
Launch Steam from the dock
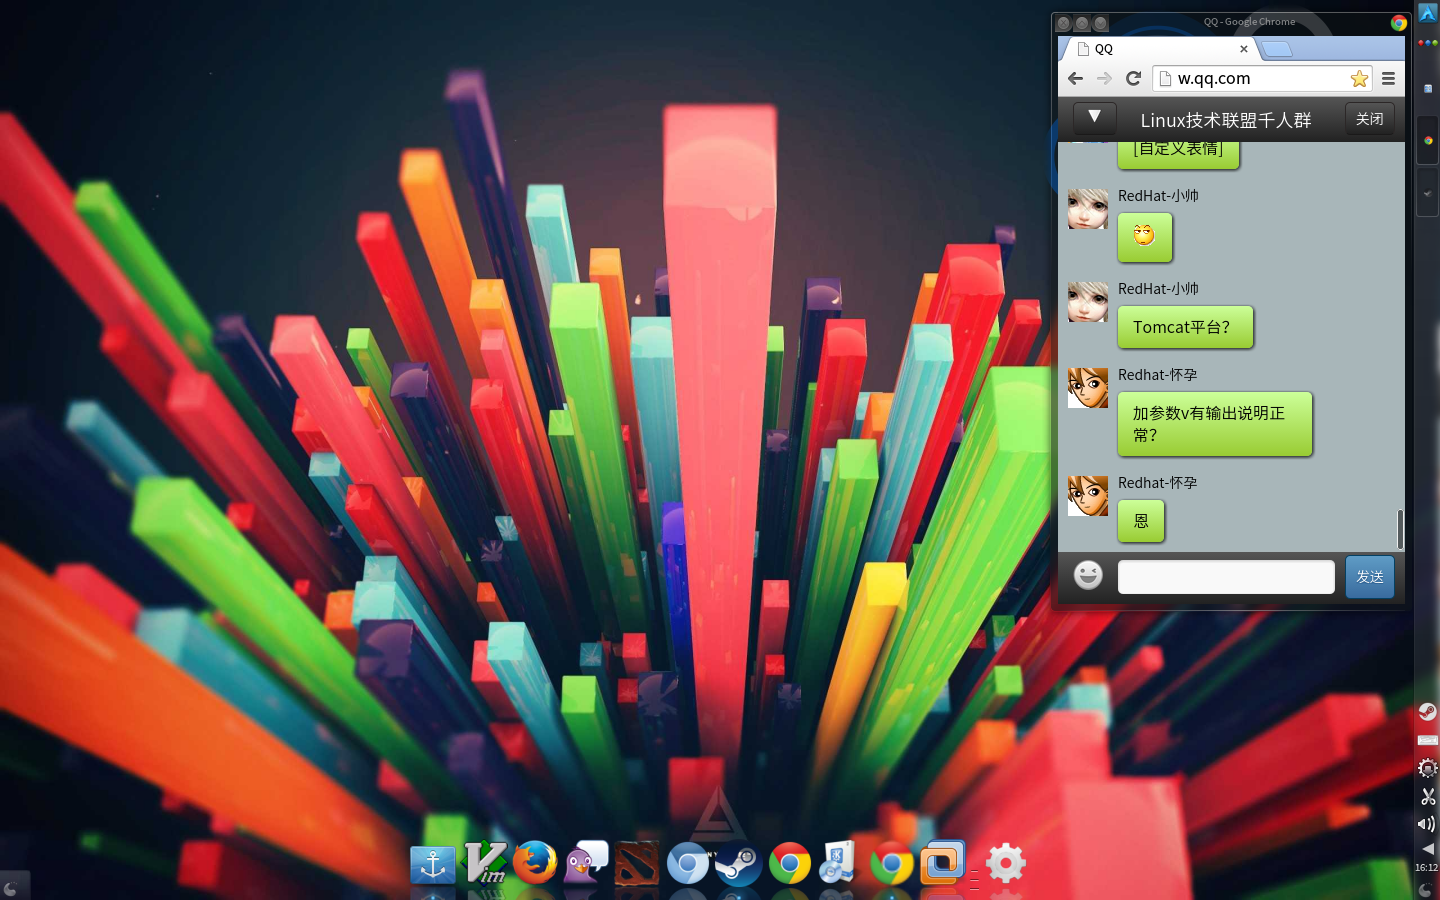pyautogui.click(x=739, y=864)
